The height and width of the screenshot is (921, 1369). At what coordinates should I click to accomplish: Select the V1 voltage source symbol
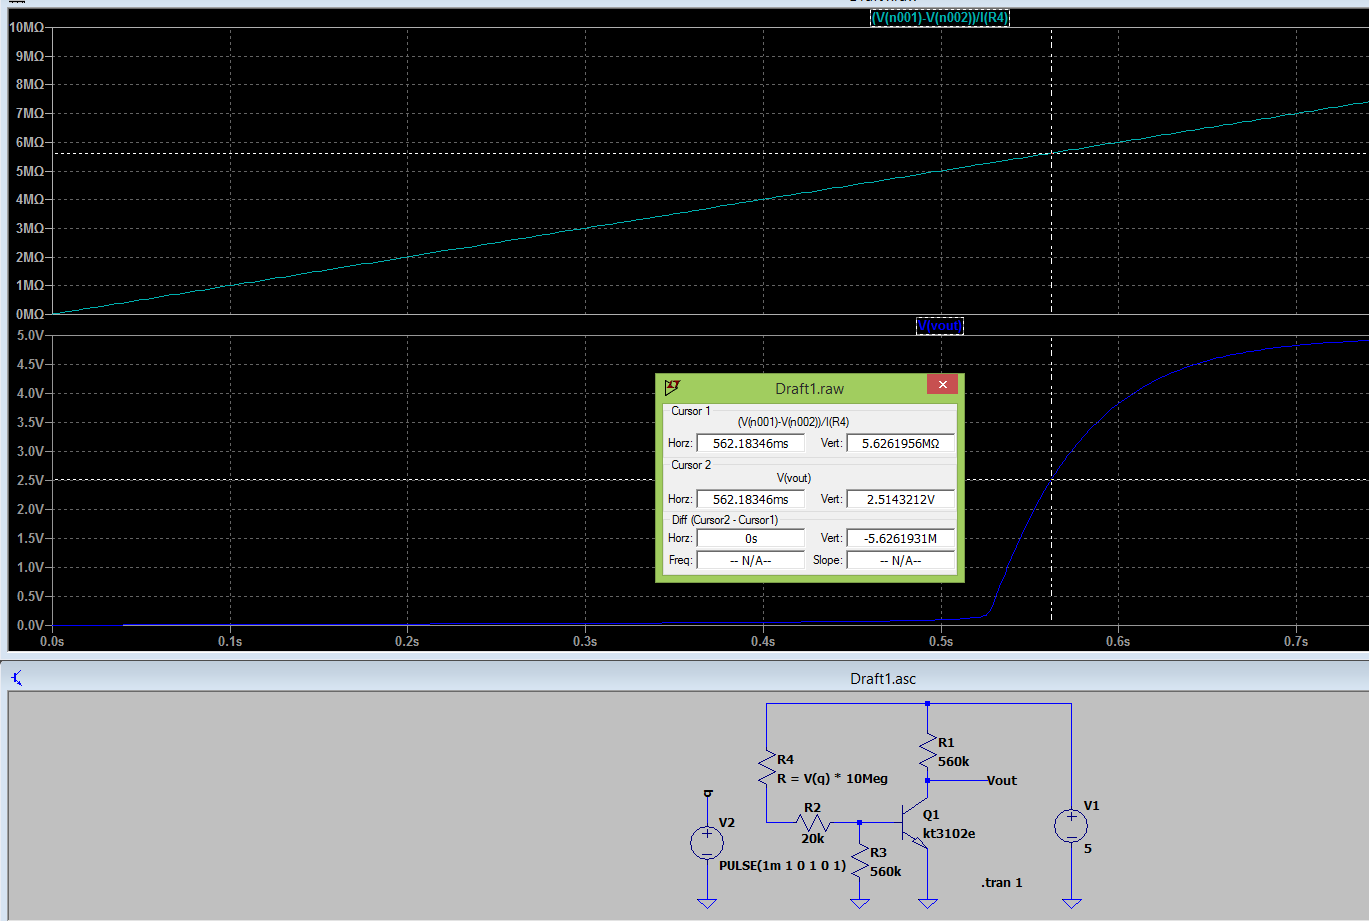tap(1071, 826)
